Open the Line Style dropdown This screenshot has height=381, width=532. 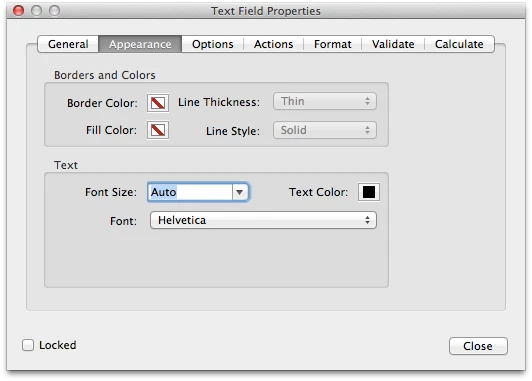pos(325,130)
